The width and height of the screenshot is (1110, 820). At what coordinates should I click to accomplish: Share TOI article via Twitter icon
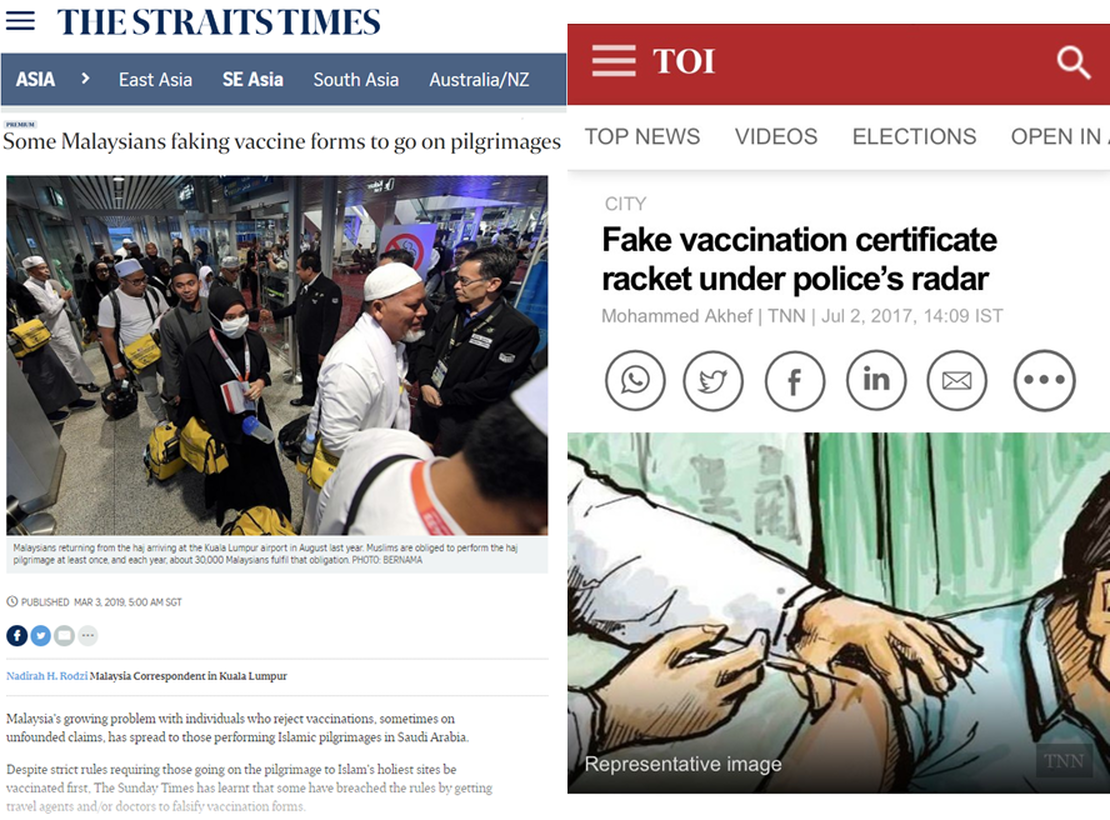click(713, 380)
